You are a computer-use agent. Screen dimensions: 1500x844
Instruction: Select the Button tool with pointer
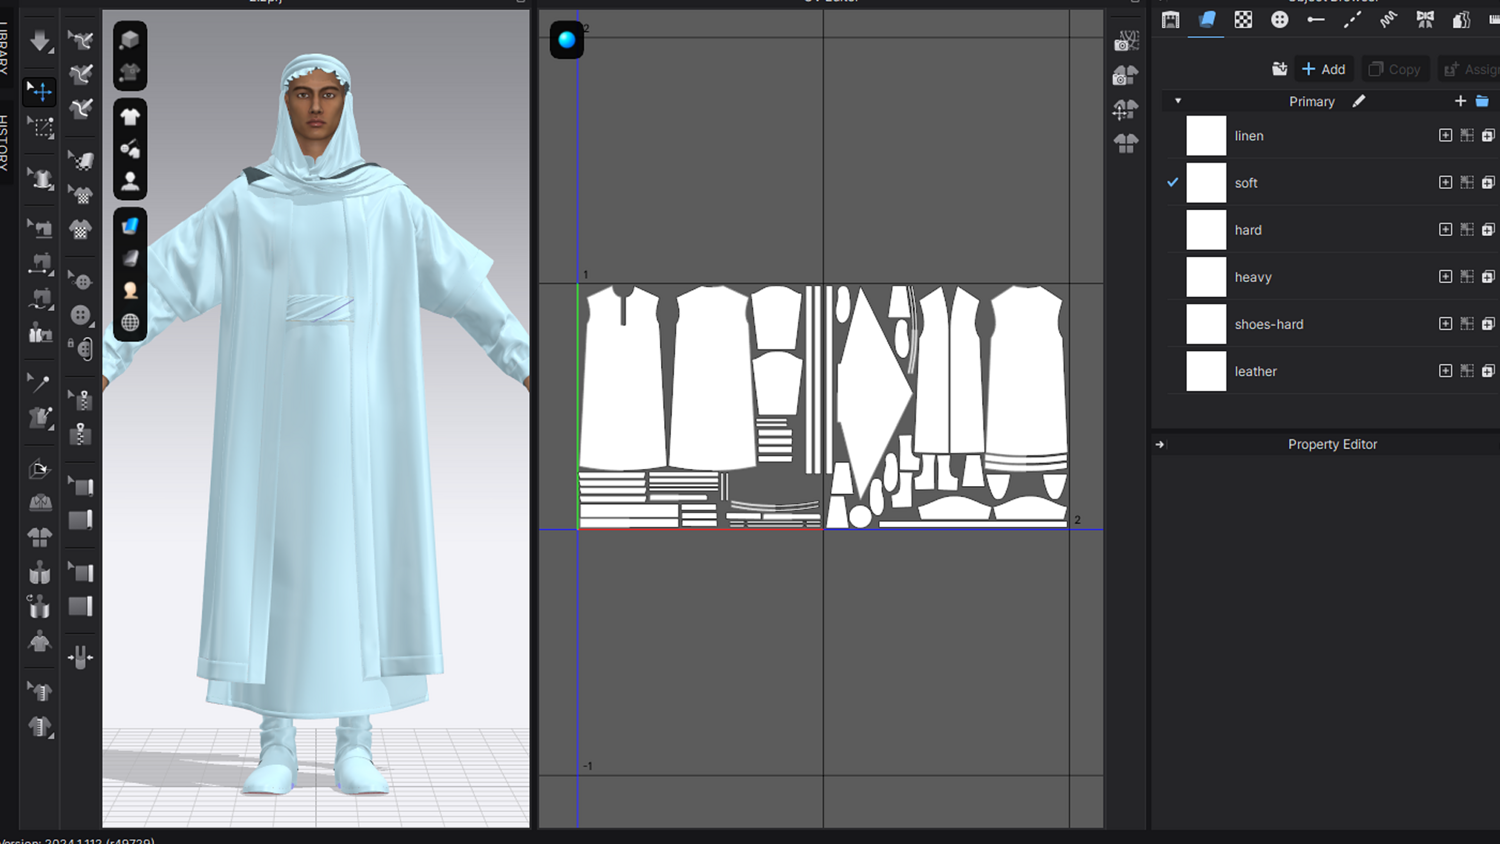(82, 281)
